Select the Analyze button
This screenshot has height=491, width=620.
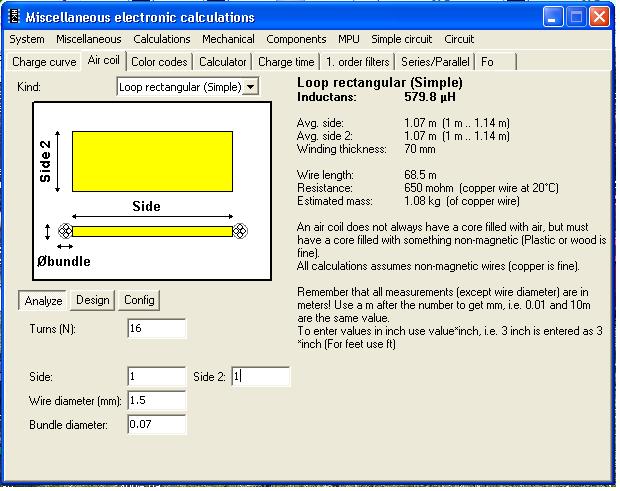[43, 300]
